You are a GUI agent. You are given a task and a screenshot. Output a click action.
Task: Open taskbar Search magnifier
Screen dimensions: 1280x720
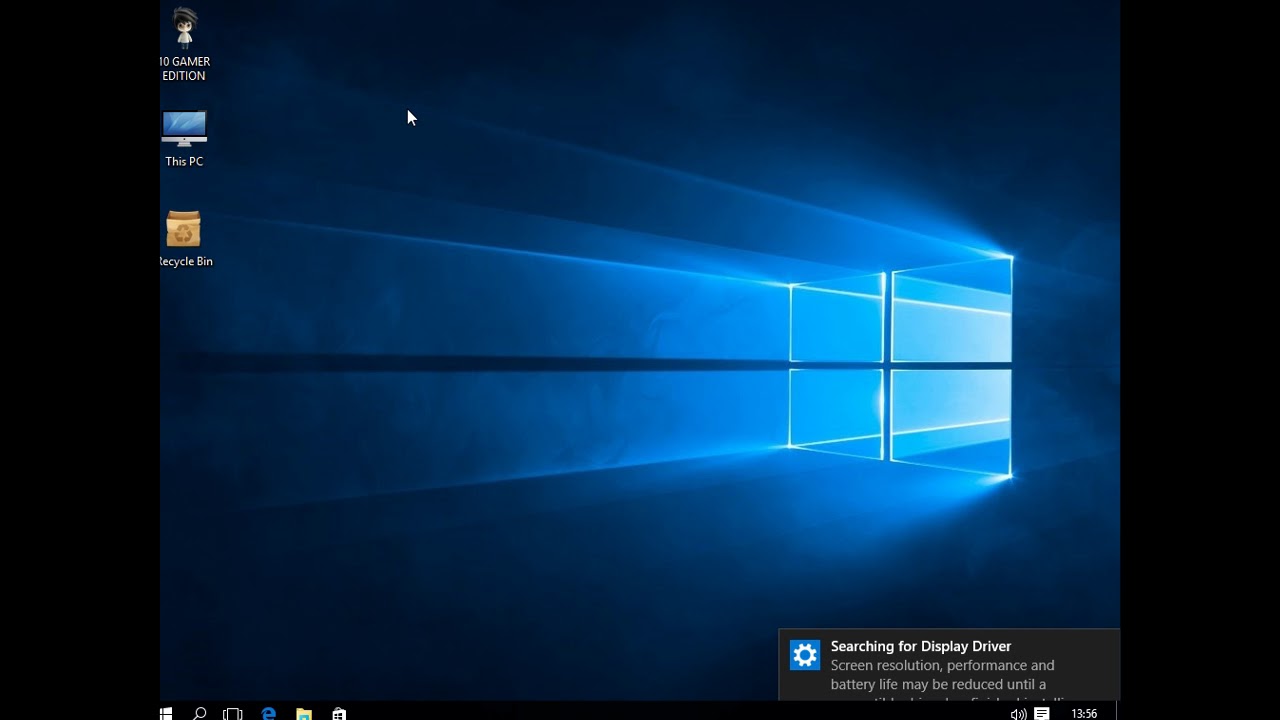199,713
